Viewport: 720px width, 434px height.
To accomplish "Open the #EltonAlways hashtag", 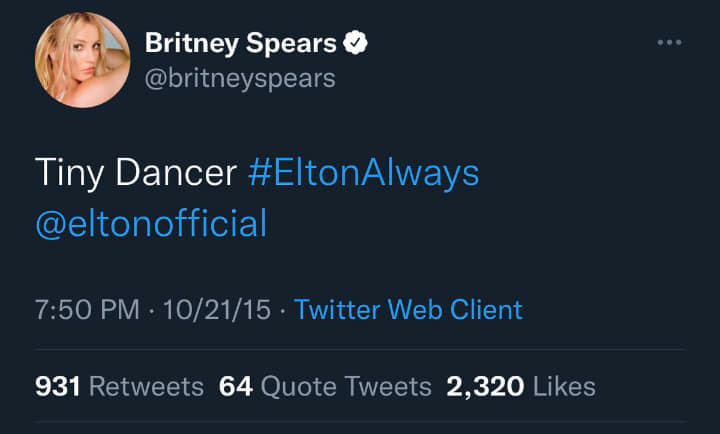I will click(362, 173).
